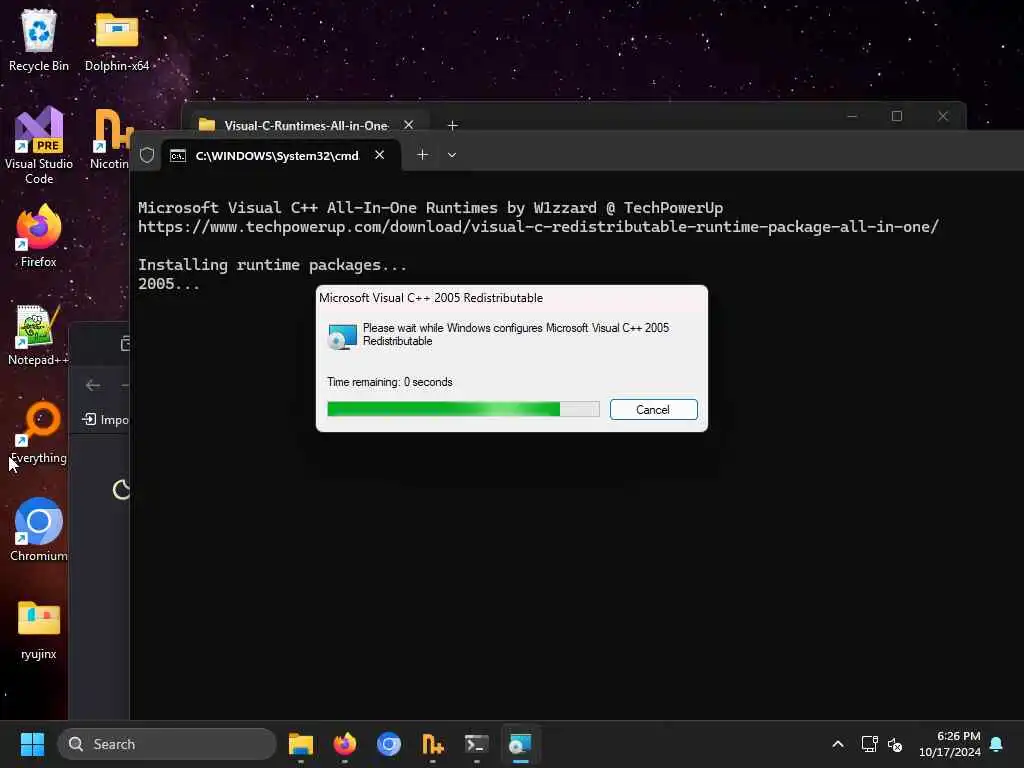The width and height of the screenshot is (1024, 768).
Task: Open Nicotine+ from the taskbar
Action: pyautogui.click(x=432, y=744)
